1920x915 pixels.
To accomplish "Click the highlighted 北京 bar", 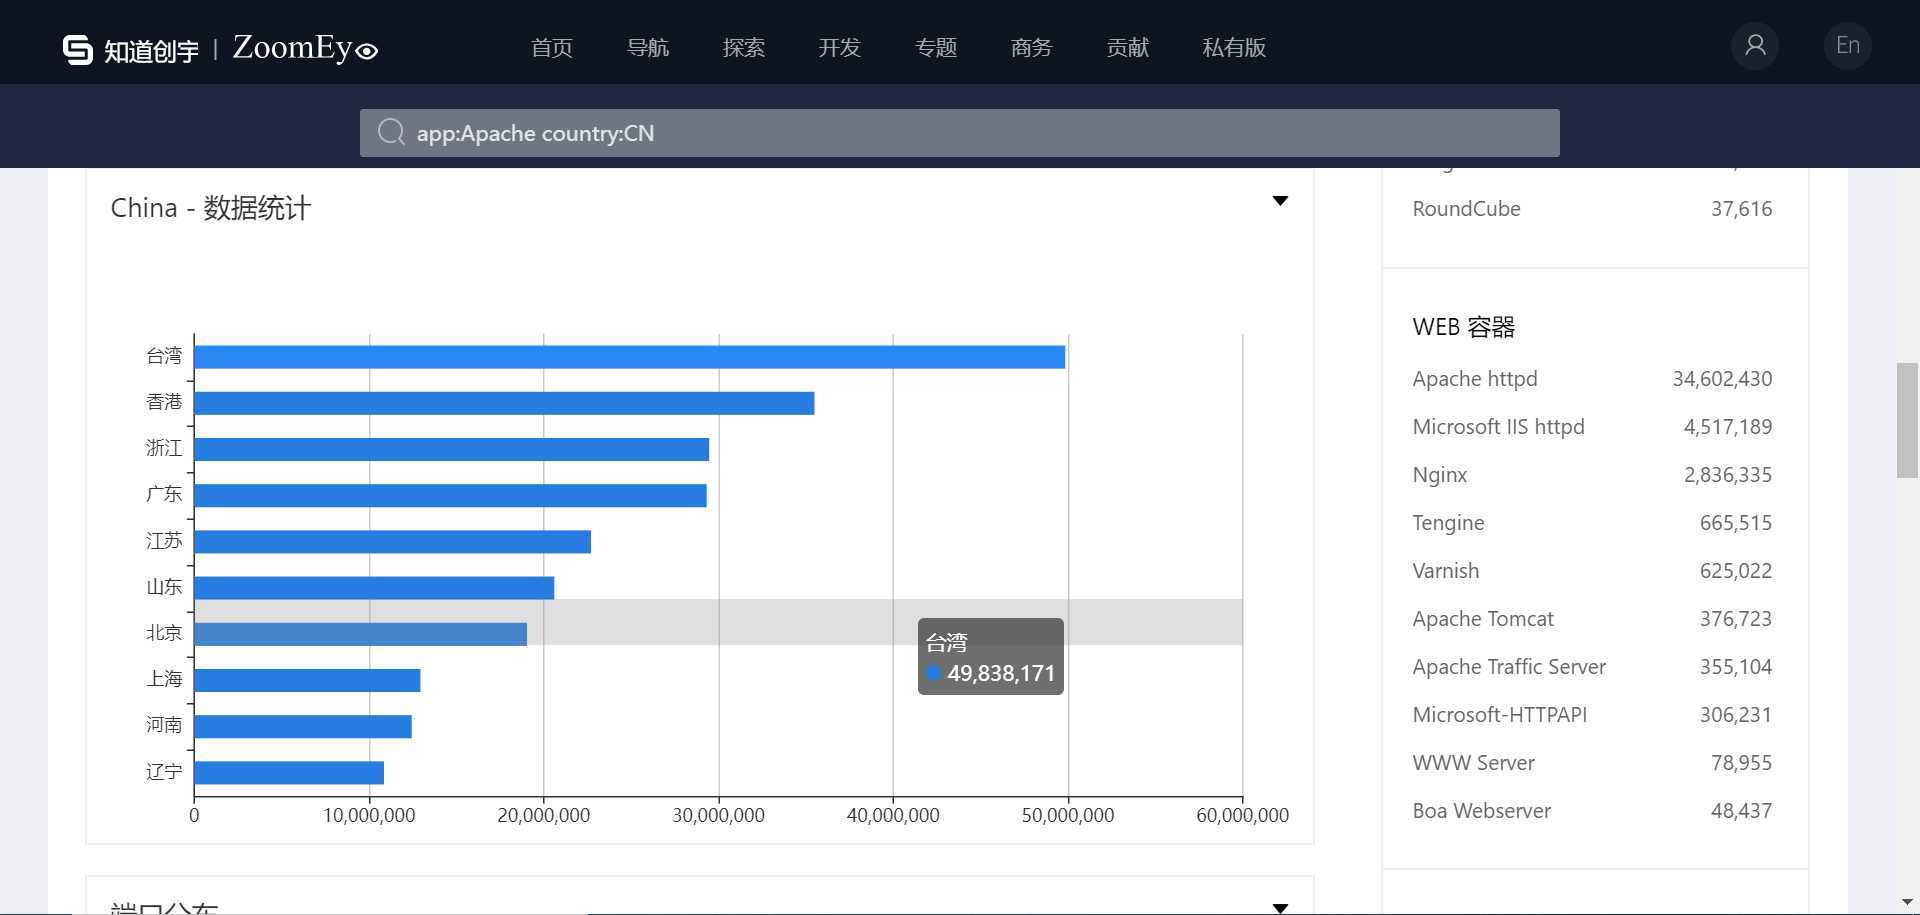I will (361, 634).
